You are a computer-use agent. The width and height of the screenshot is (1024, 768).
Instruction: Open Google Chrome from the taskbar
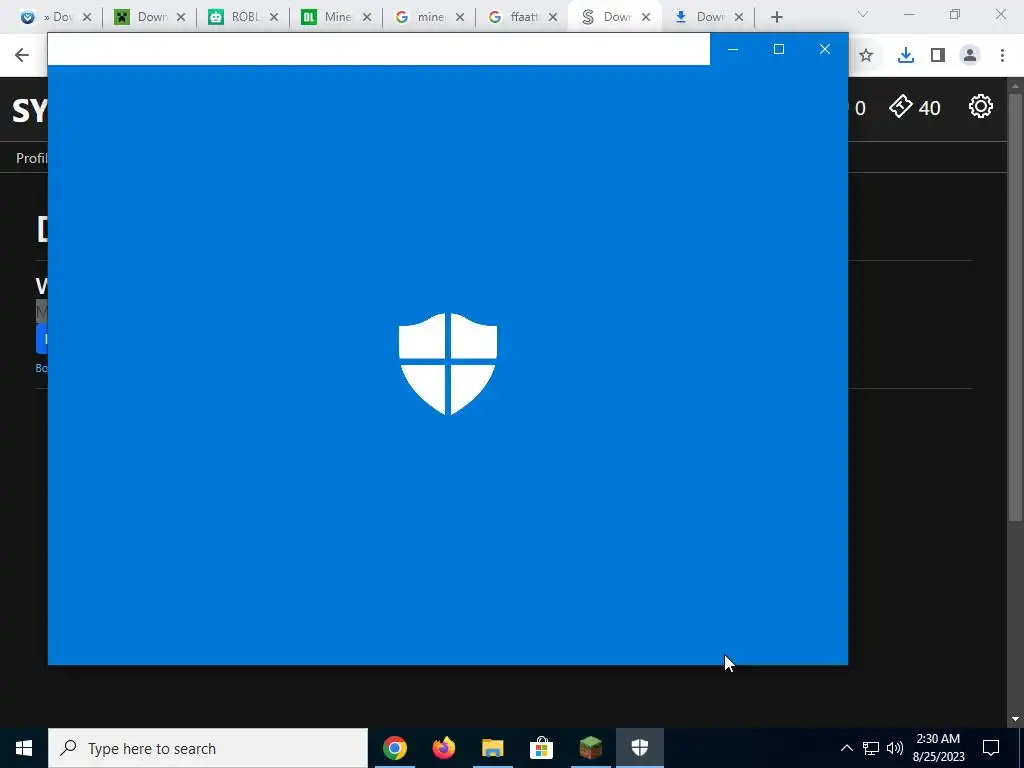click(394, 748)
